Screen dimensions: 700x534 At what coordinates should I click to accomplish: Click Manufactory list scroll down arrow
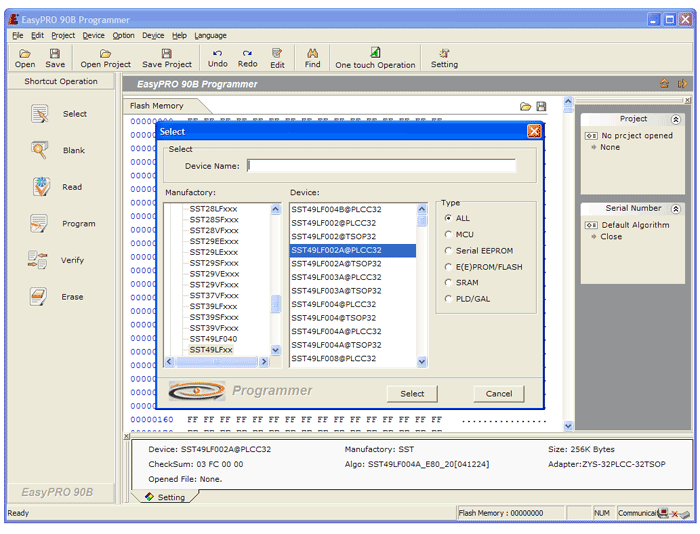tap(275, 350)
